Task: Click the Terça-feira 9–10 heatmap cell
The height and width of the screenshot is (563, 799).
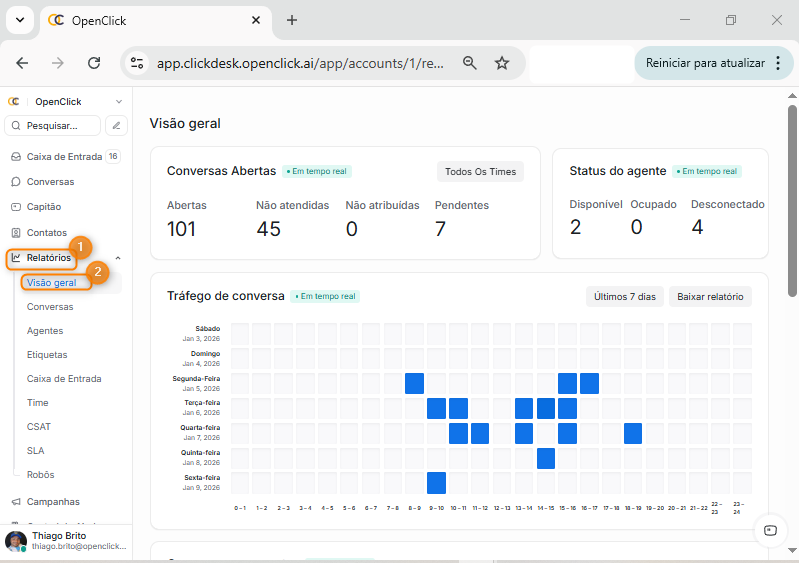Action: click(x=436, y=408)
